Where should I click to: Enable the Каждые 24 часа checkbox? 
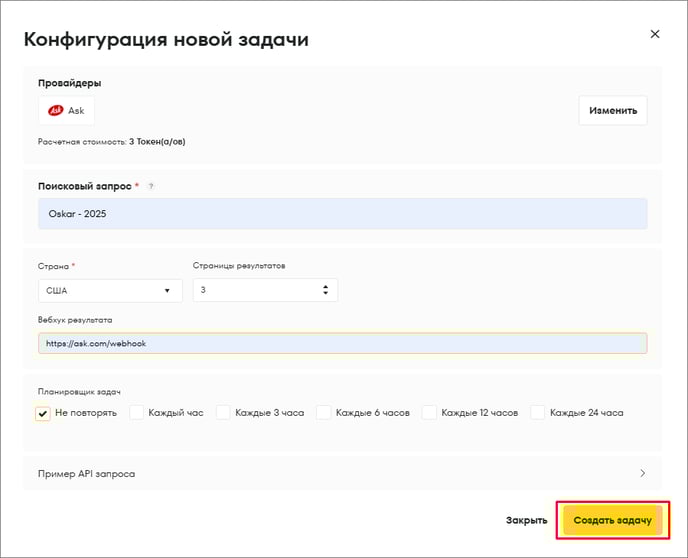click(x=538, y=412)
